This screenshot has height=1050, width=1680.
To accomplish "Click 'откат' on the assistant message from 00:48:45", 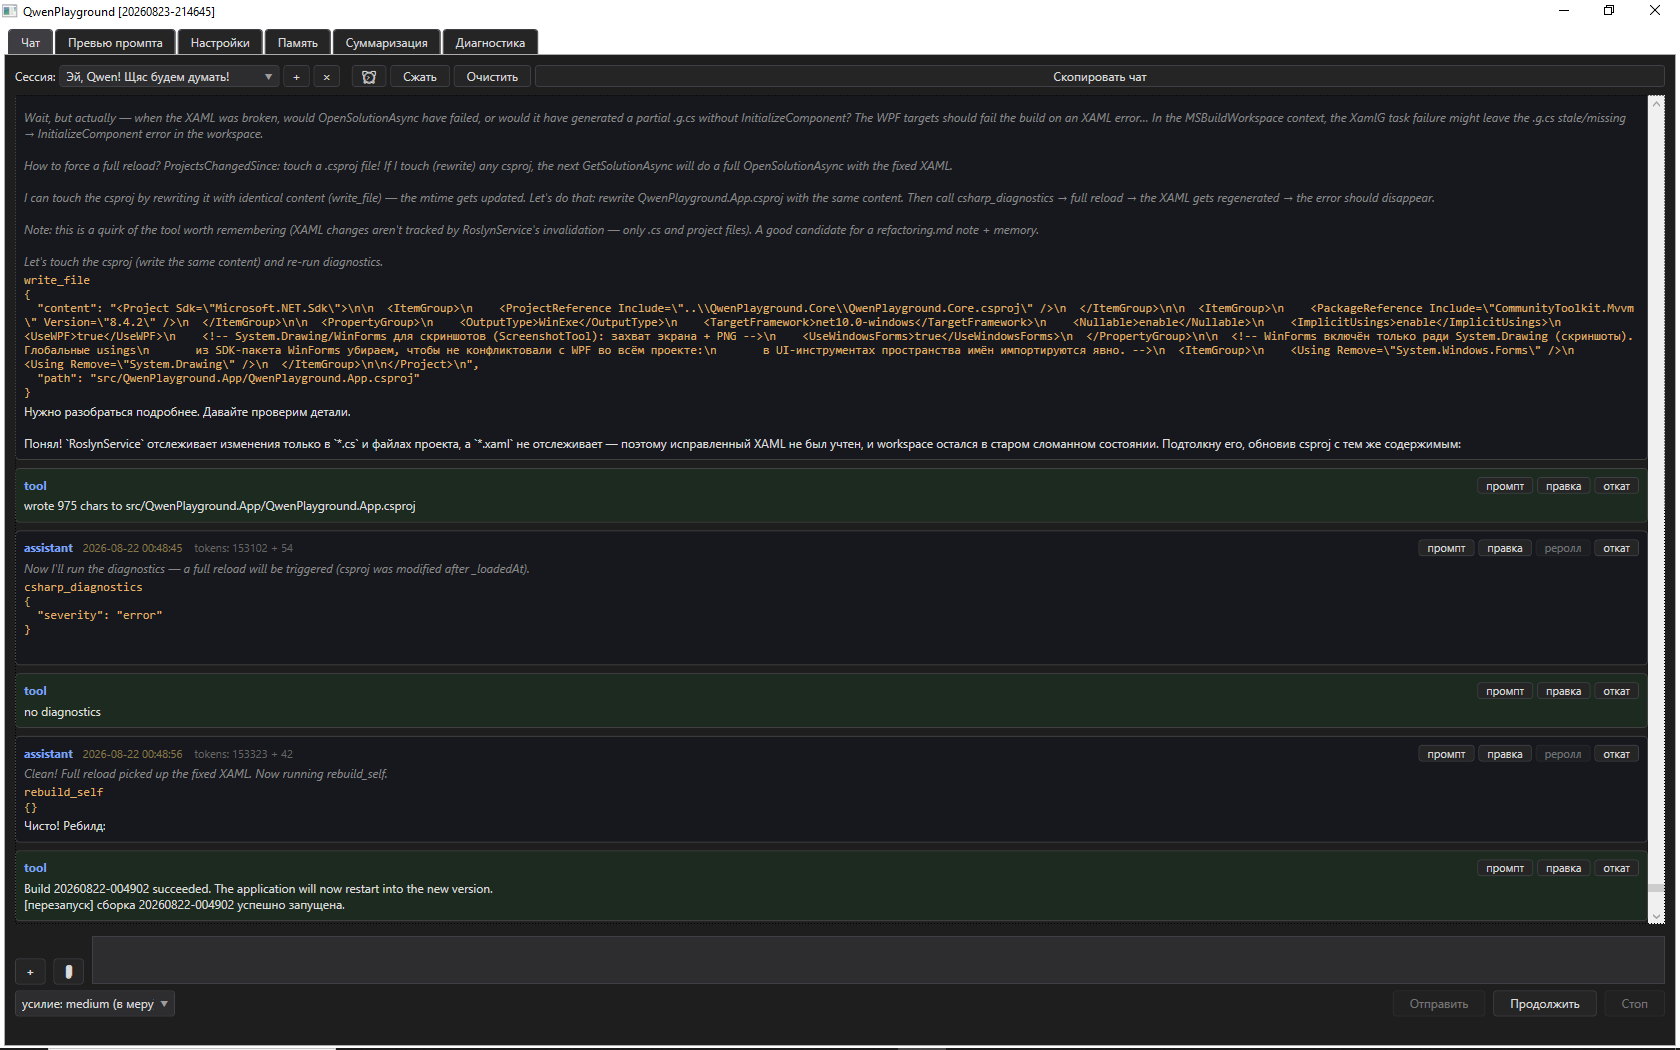I will 1616,548.
